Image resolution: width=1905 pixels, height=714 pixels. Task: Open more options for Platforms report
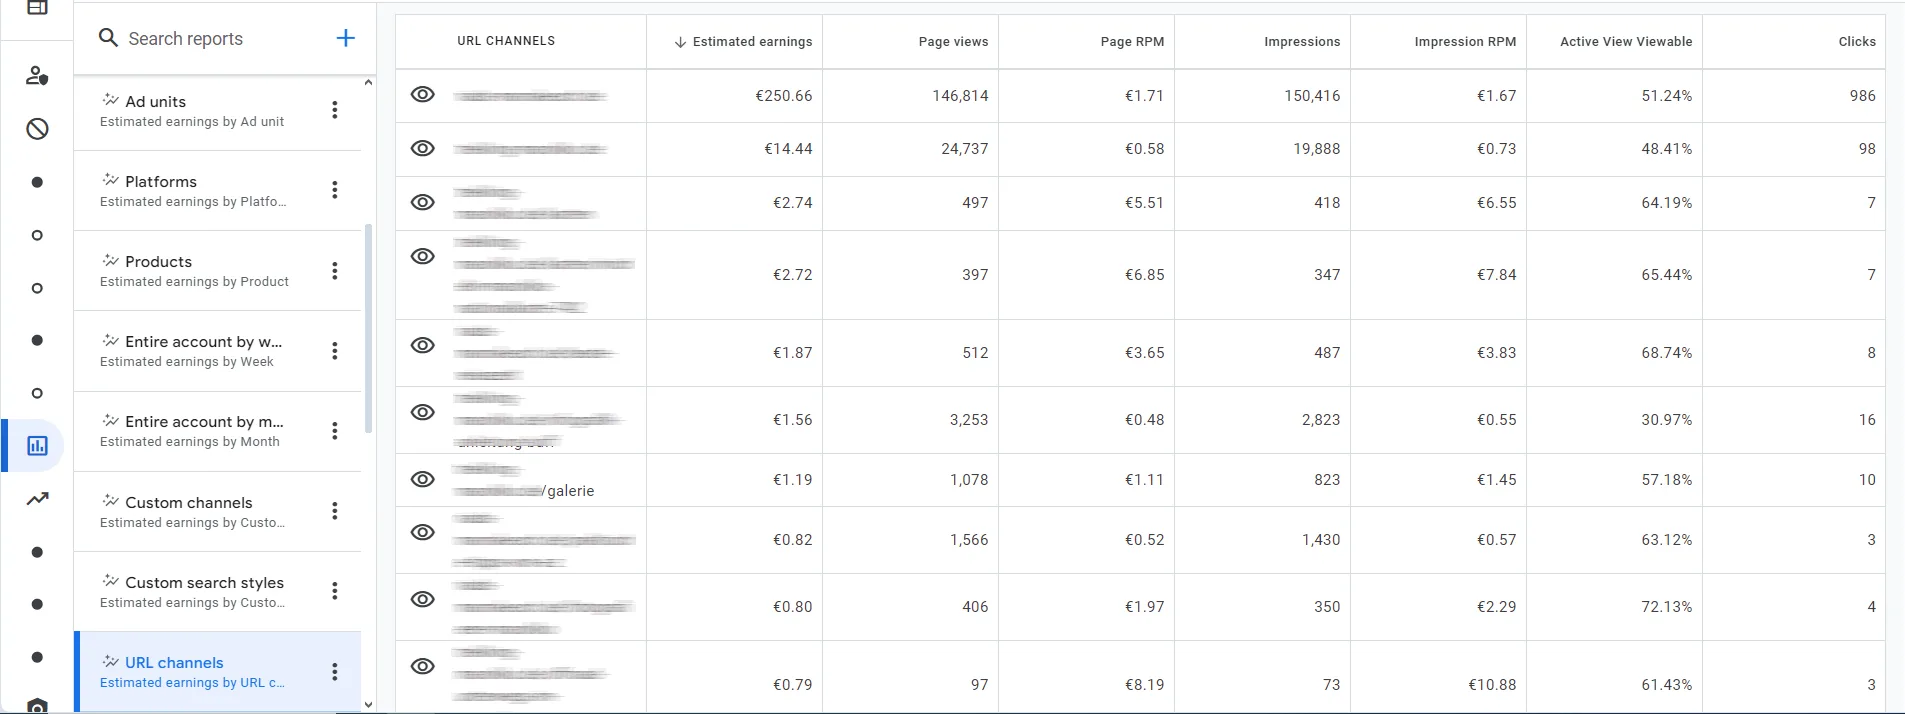[x=335, y=190]
